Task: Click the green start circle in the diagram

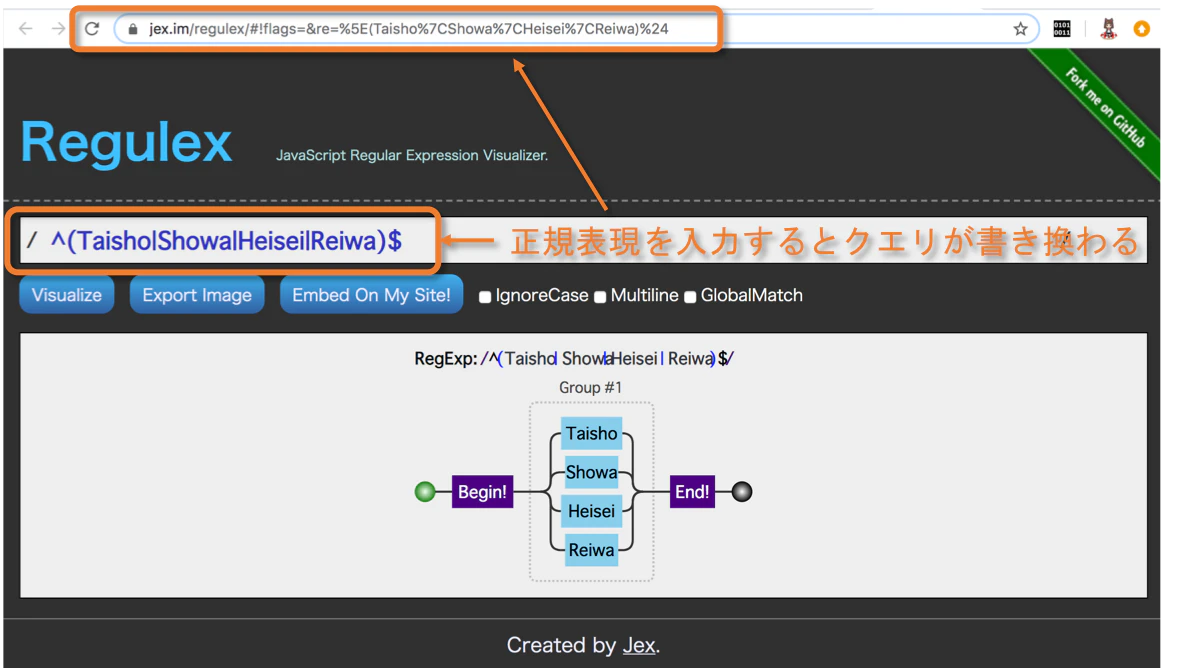Action: (425, 492)
